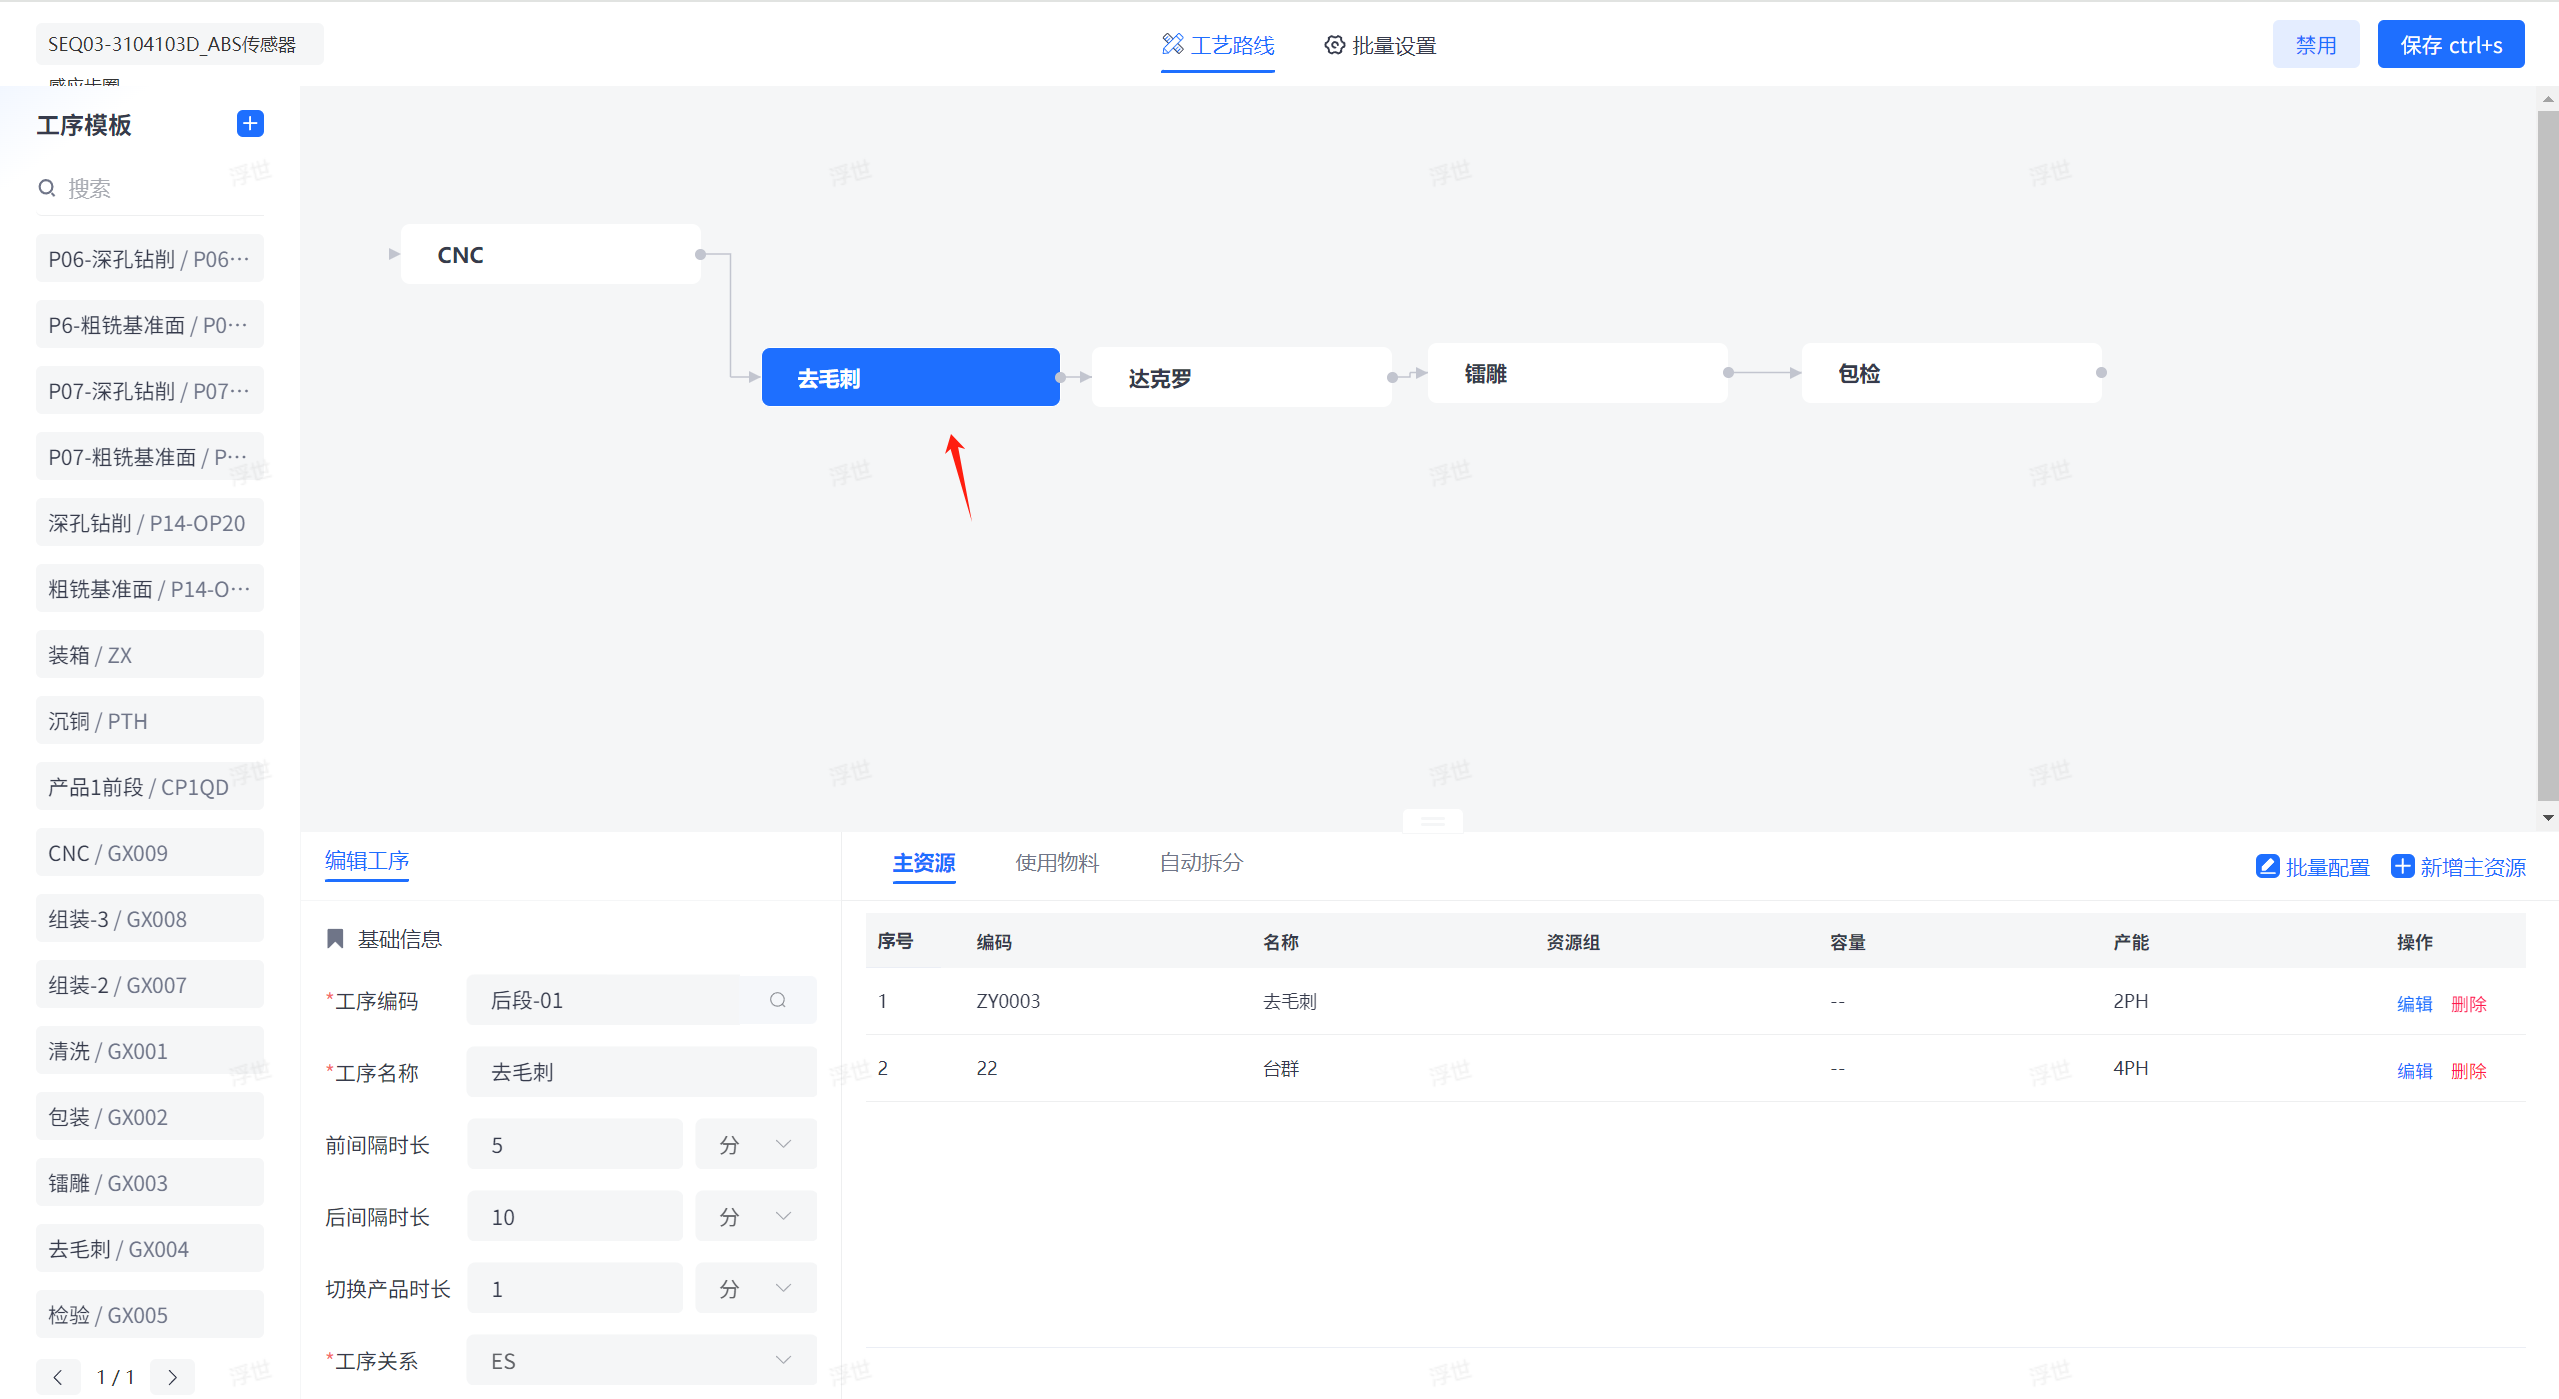The height and width of the screenshot is (1399, 2559).
Task: Switch to the 自动拆分 tab
Action: click(x=1200, y=862)
